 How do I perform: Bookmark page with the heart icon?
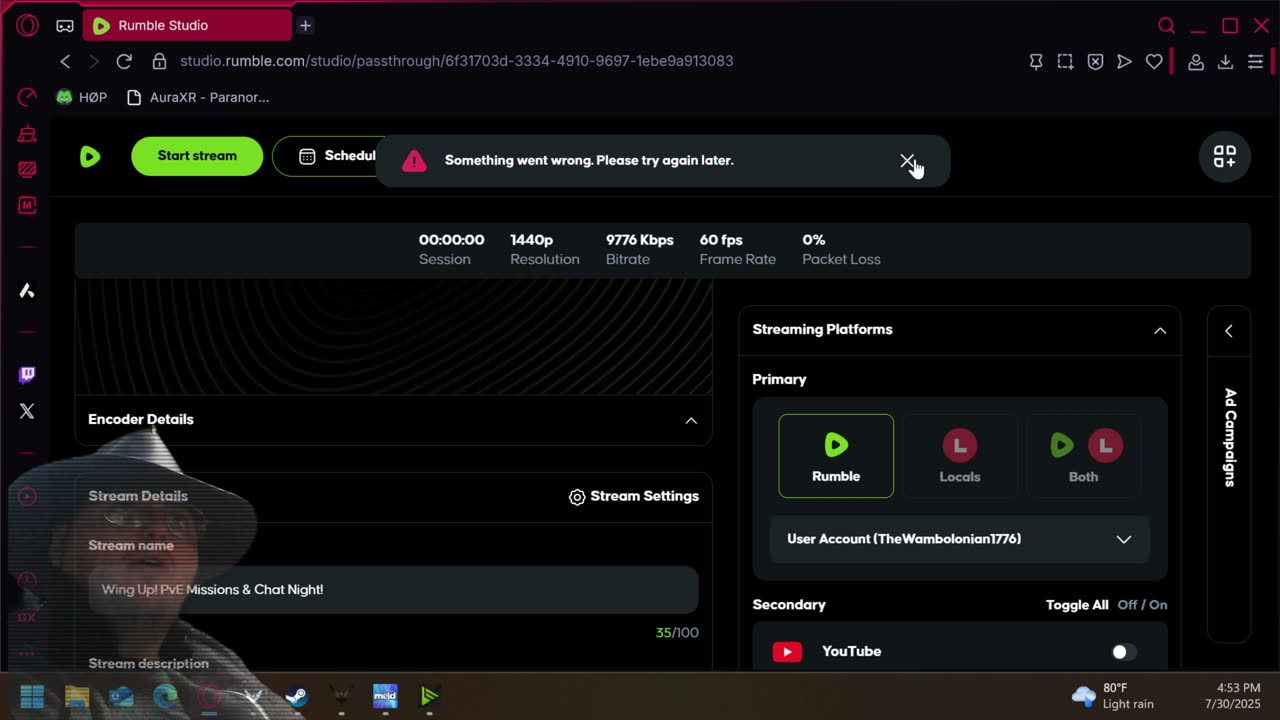click(x=1154, y=62)
